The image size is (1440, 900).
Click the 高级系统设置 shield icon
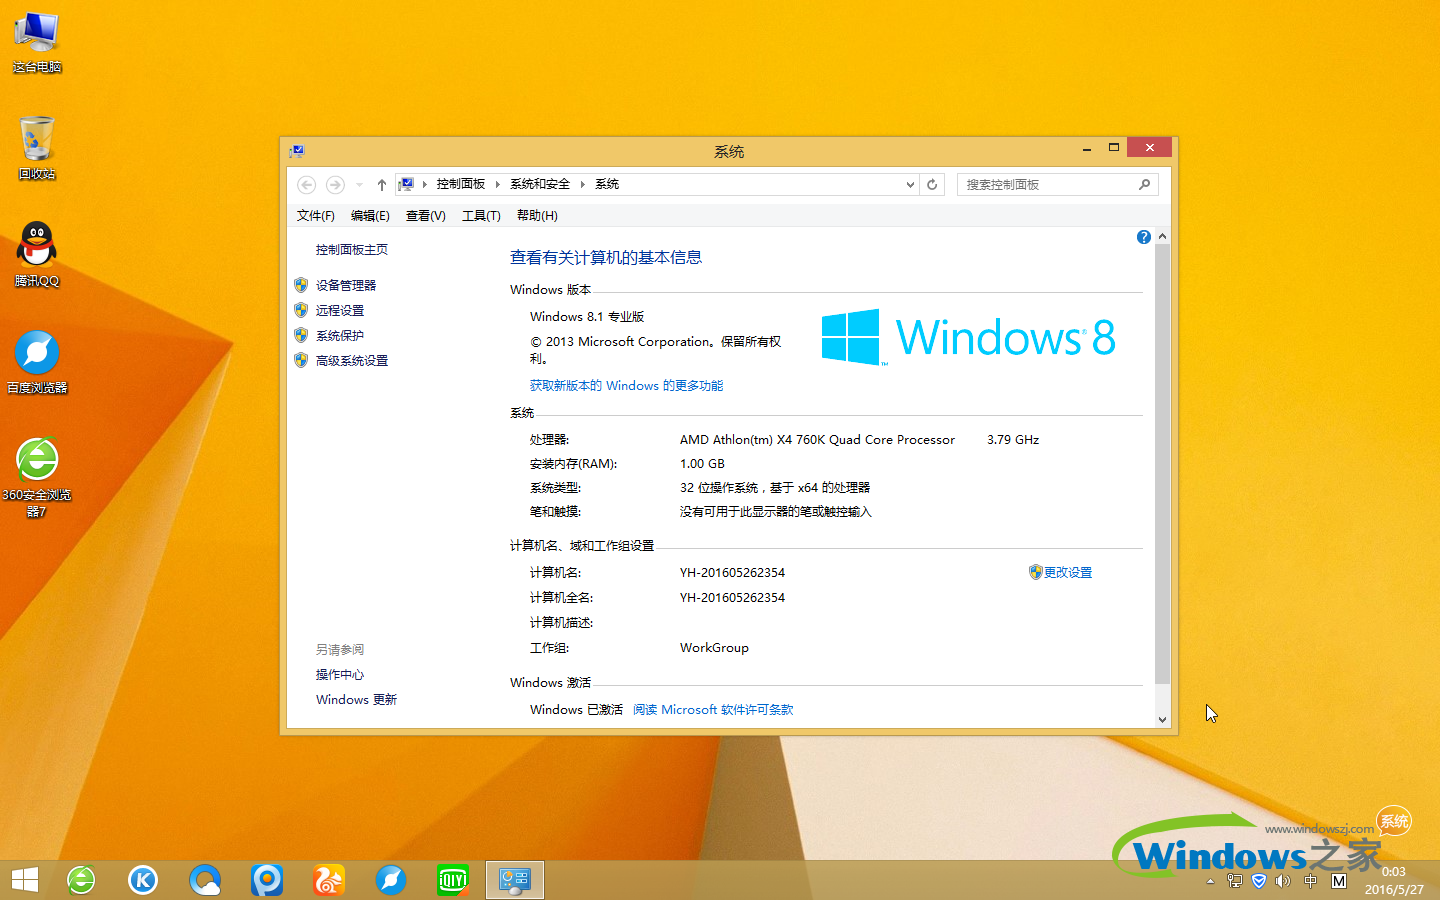[x=301, y=360]
